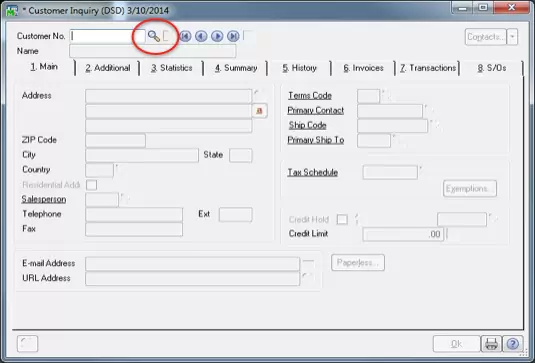Click the Primary Ship To field

(x=374, y=141)
